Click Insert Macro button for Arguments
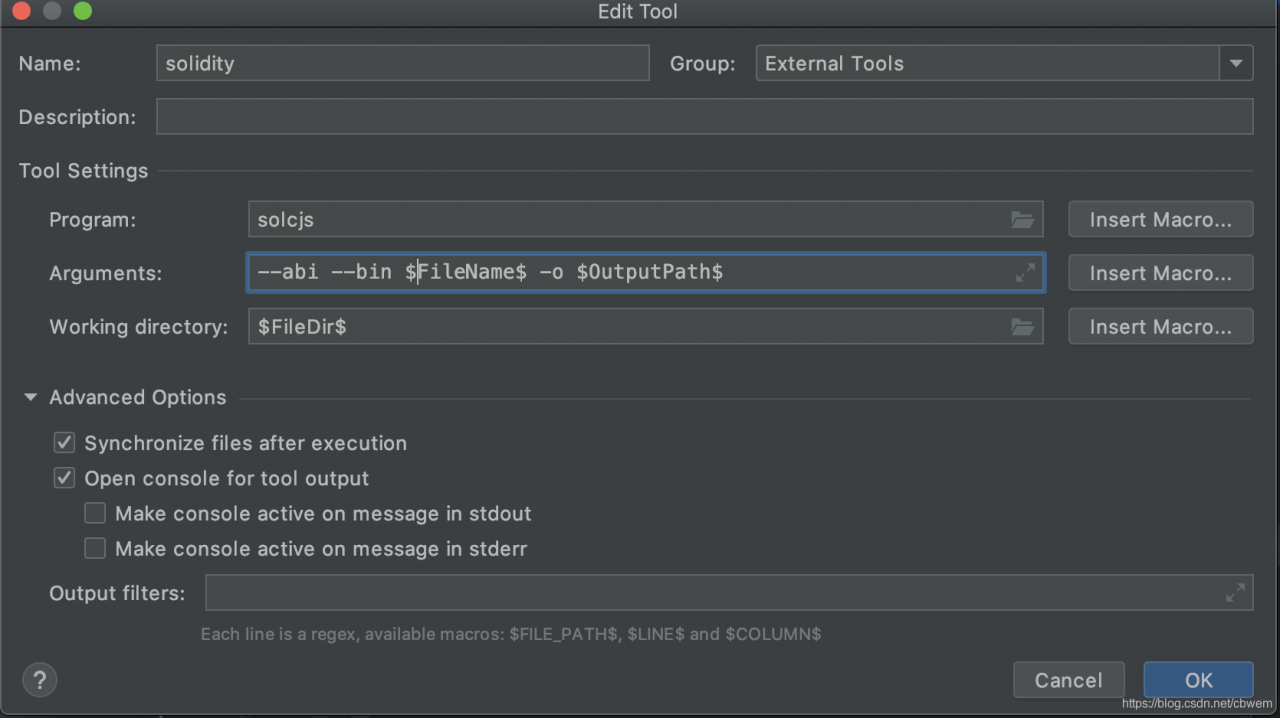 pyautogui.click(x=1160, y=273)
